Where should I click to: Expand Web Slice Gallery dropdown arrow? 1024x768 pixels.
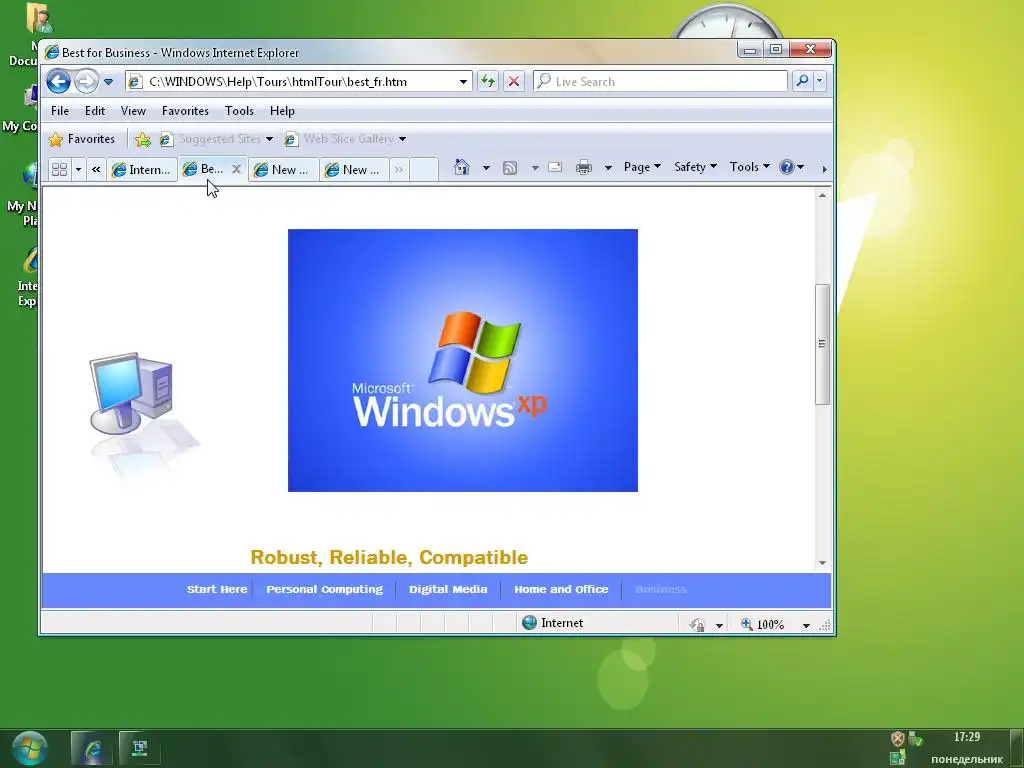(402, 139)
